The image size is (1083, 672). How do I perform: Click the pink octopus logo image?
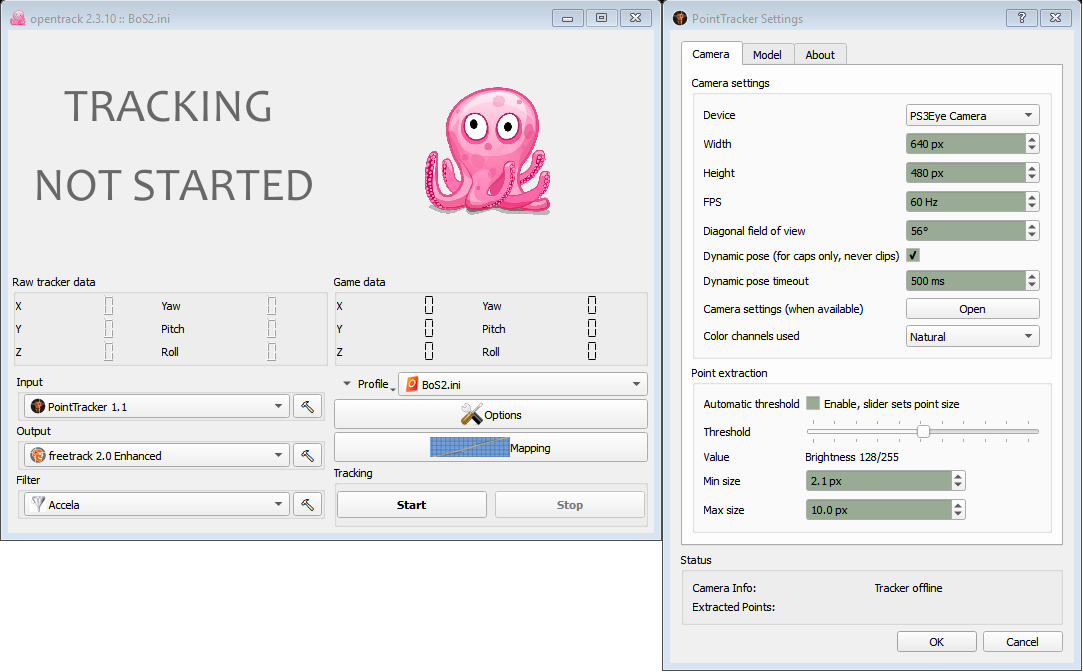tap(488, 150)
